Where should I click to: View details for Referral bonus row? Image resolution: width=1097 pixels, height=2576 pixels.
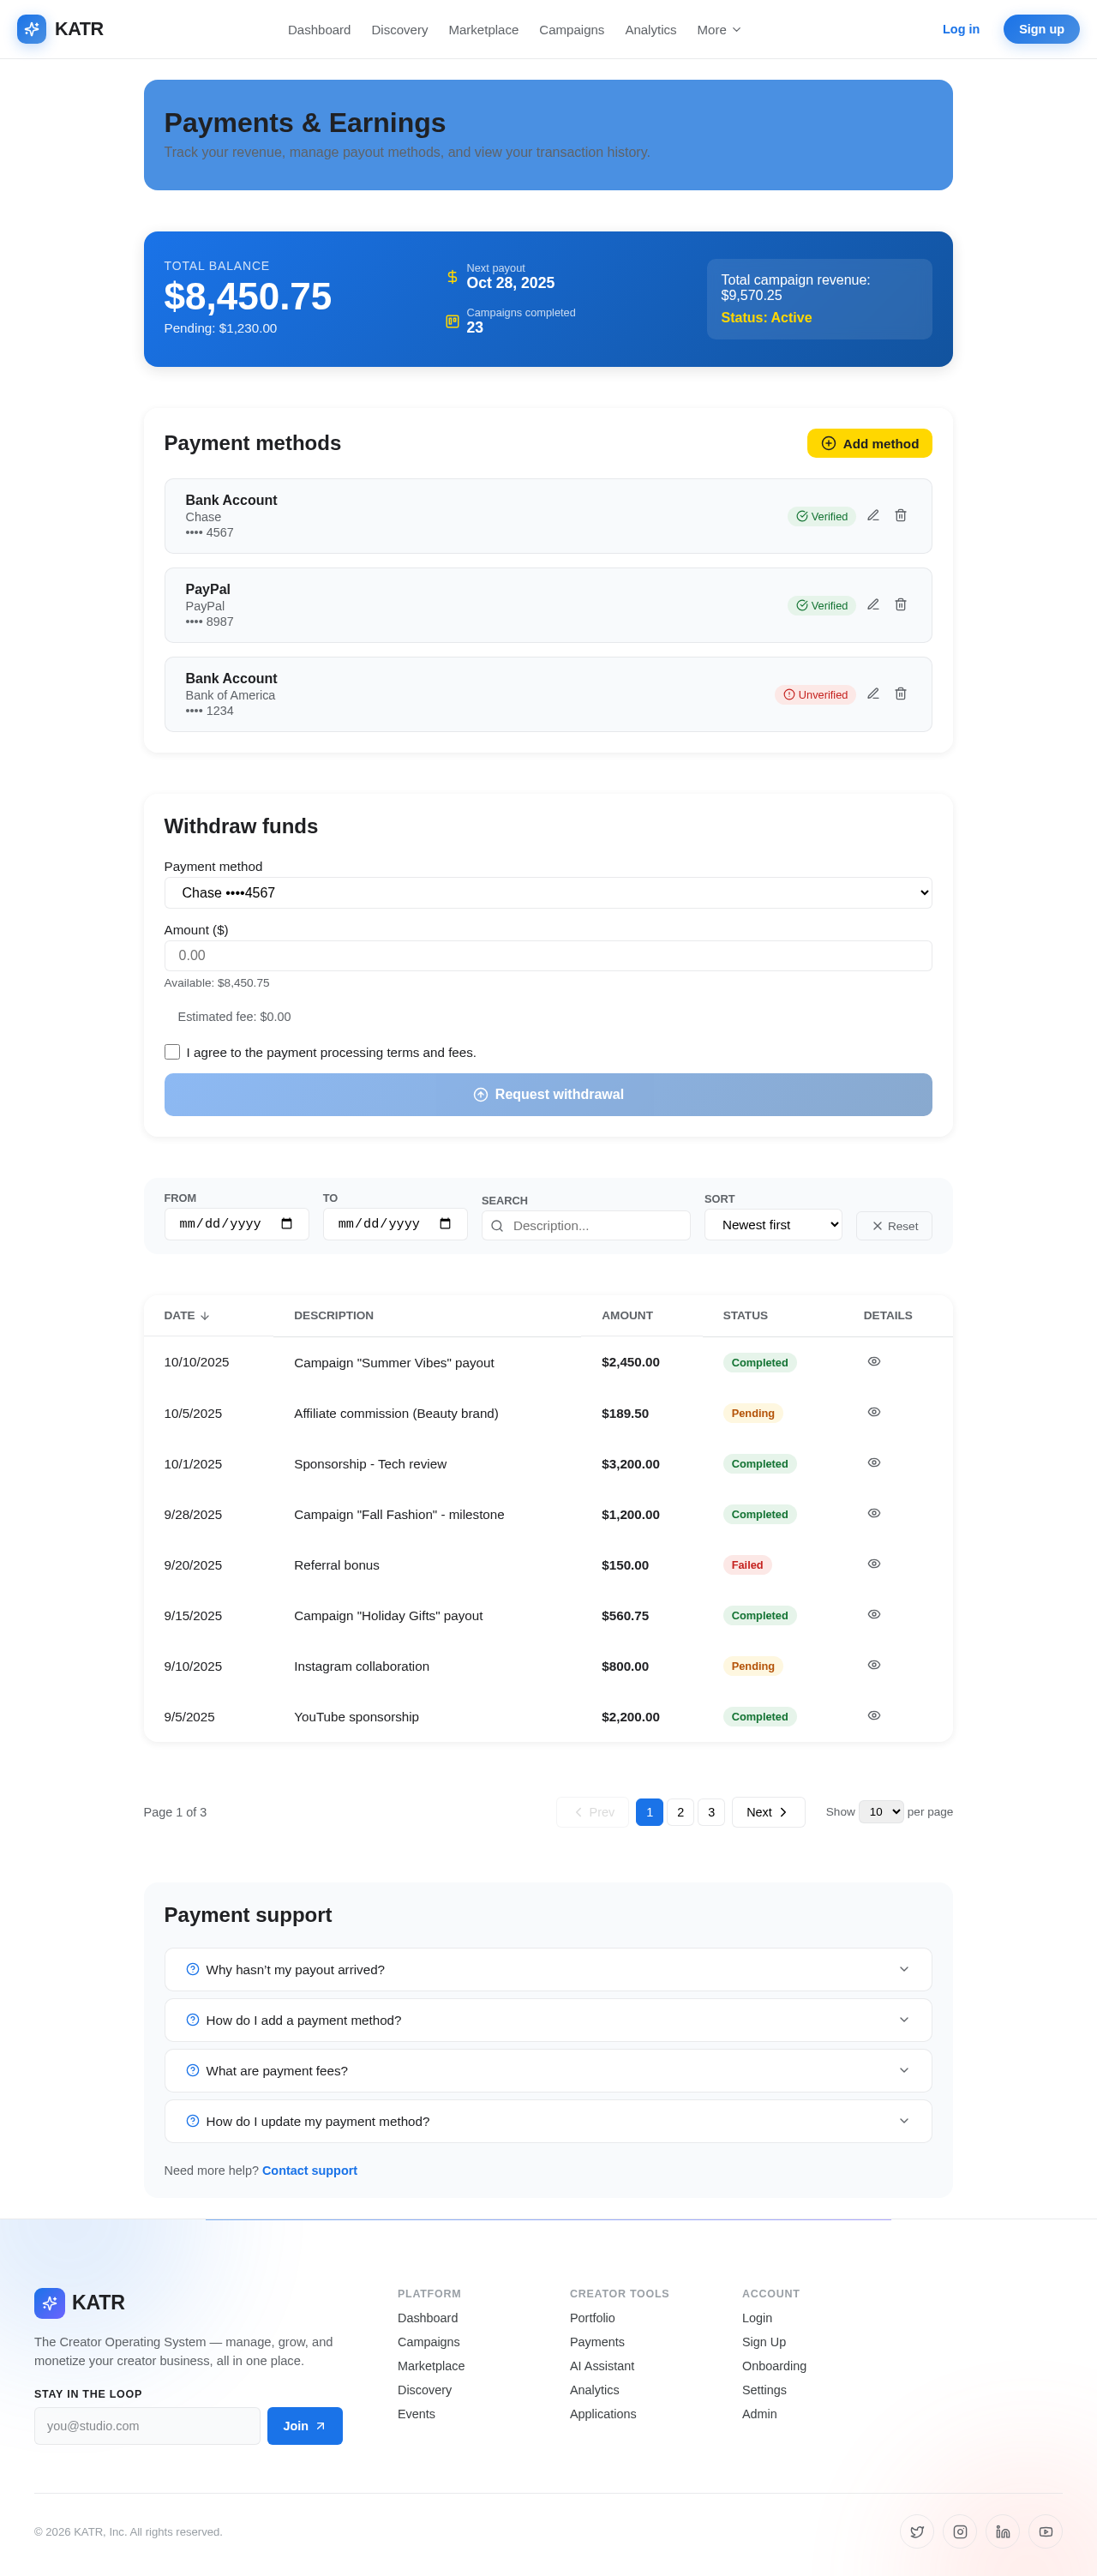[874, 1564]
